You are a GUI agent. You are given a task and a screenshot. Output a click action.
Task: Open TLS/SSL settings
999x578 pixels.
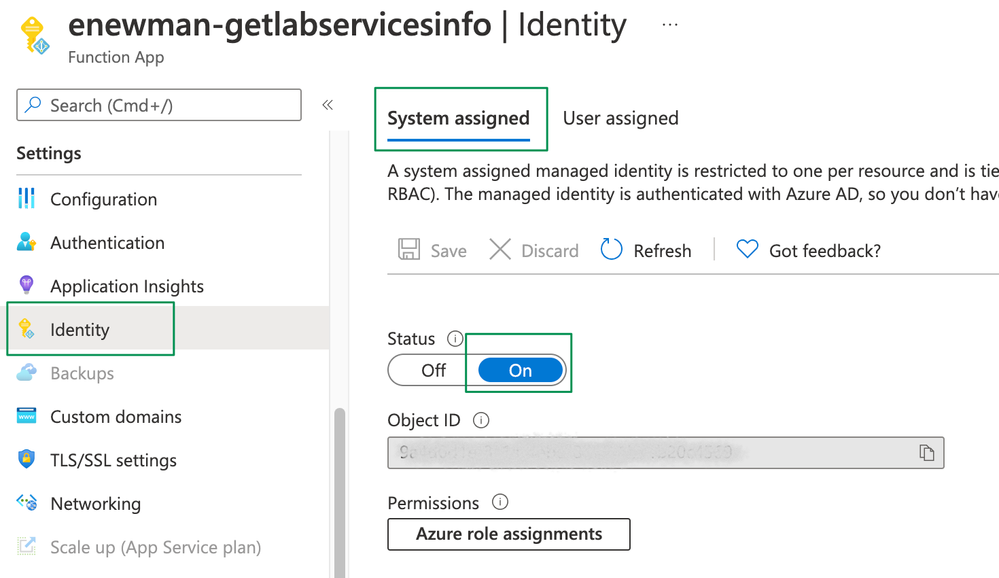(x=113, y=460)
